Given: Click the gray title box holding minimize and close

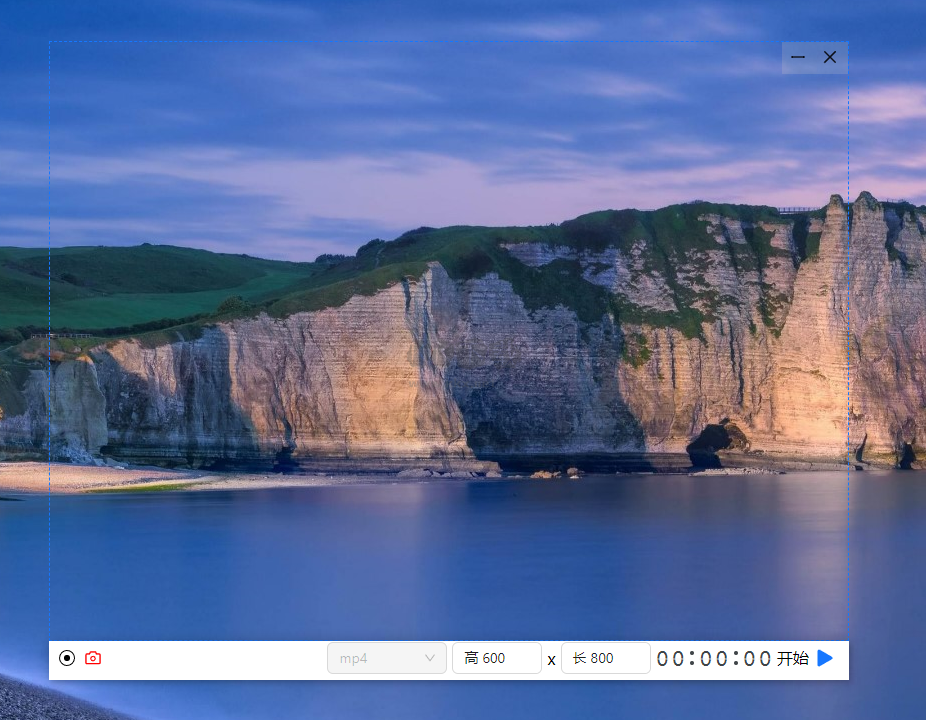Looking at the screenshot, I should 815,57.
